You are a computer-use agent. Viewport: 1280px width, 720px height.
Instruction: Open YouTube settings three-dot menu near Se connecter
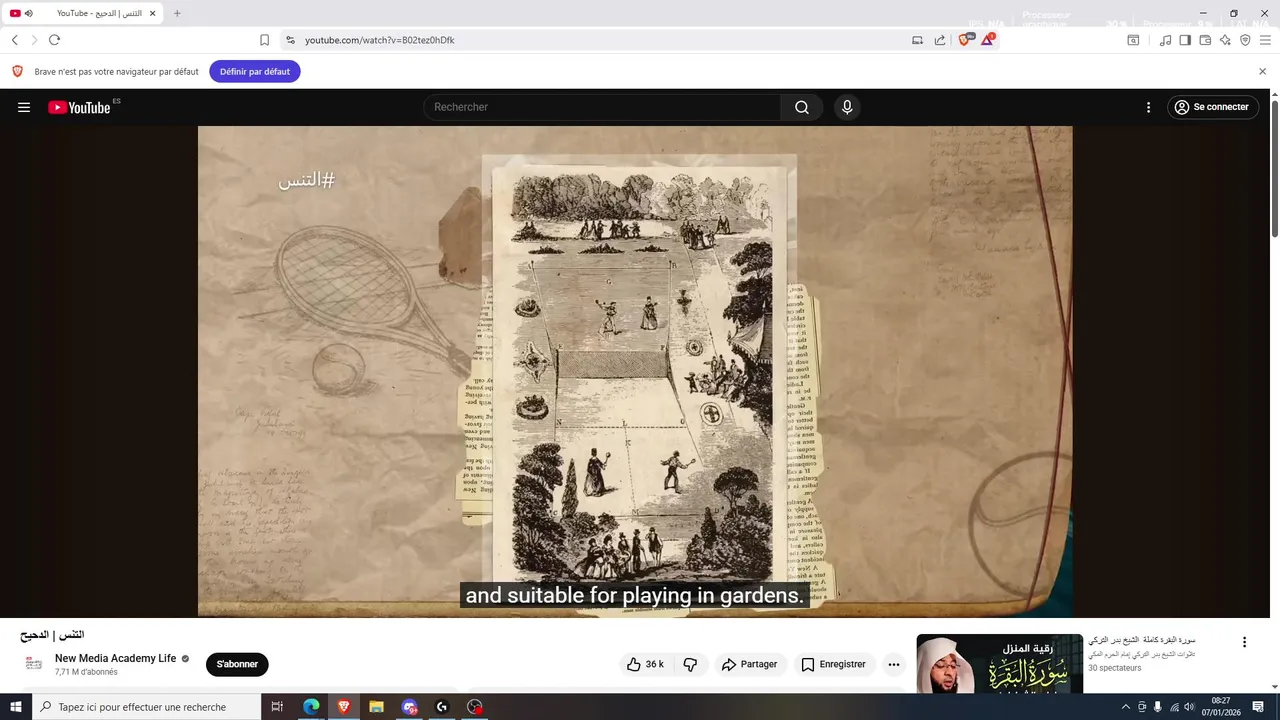[x=1148, y=107]
